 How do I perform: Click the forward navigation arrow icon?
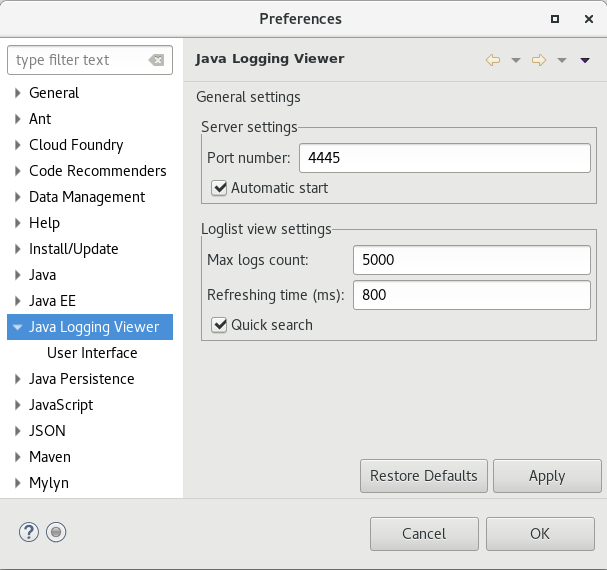pyautogui.click(x=539, y=60)
